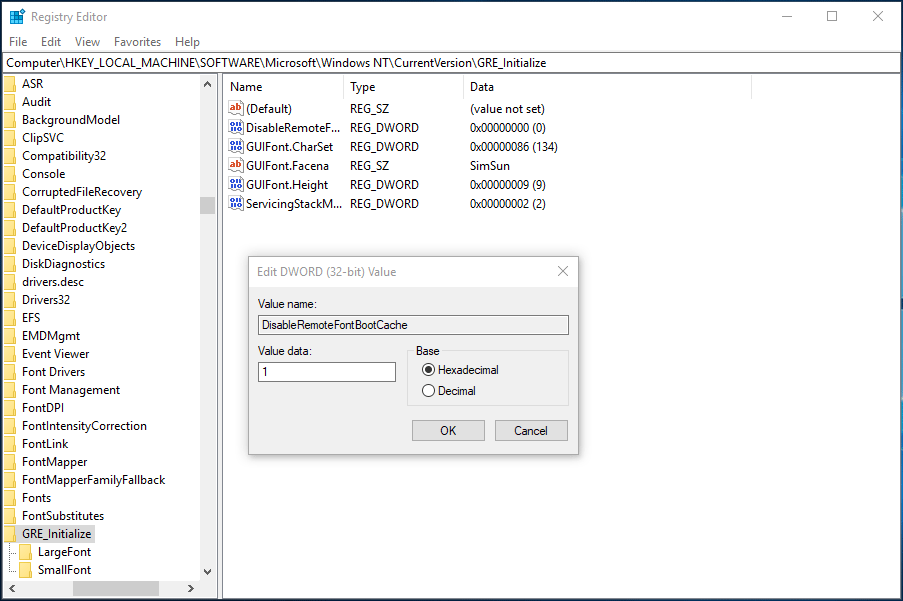Click the LargeFont folder icon
Image resolution: width=903 pixels, height=601 pixels.
pyautogui.click(x=25, y=552)
